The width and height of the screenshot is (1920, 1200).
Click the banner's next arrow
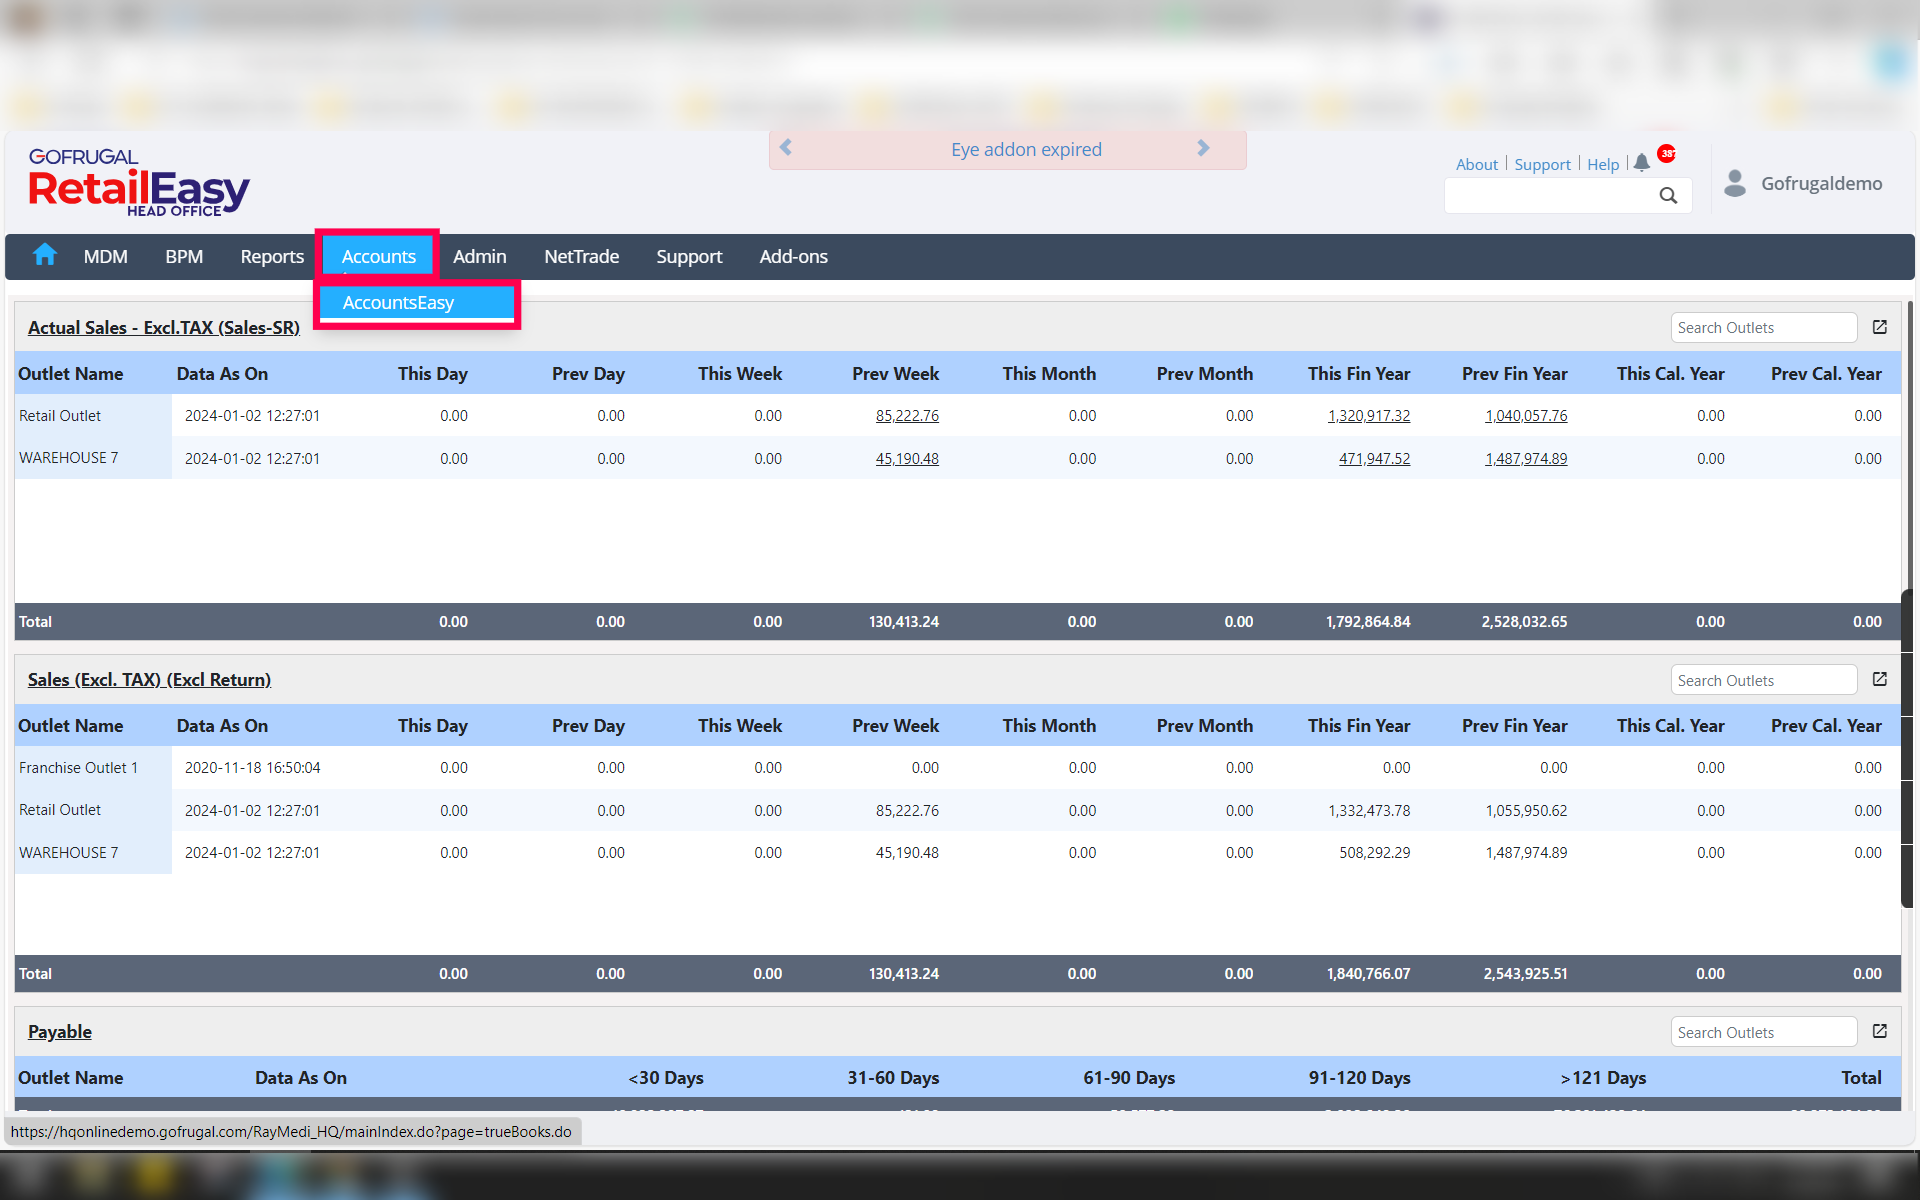[x=1203, y=148]
